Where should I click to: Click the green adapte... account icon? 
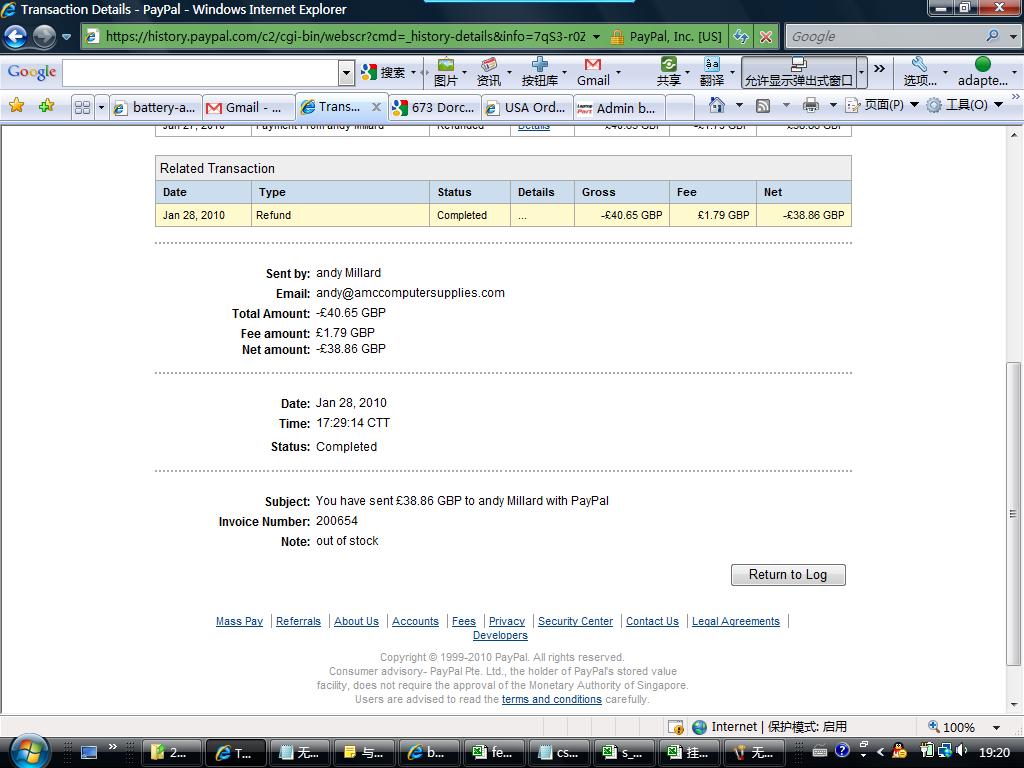[x=982, y=72]
